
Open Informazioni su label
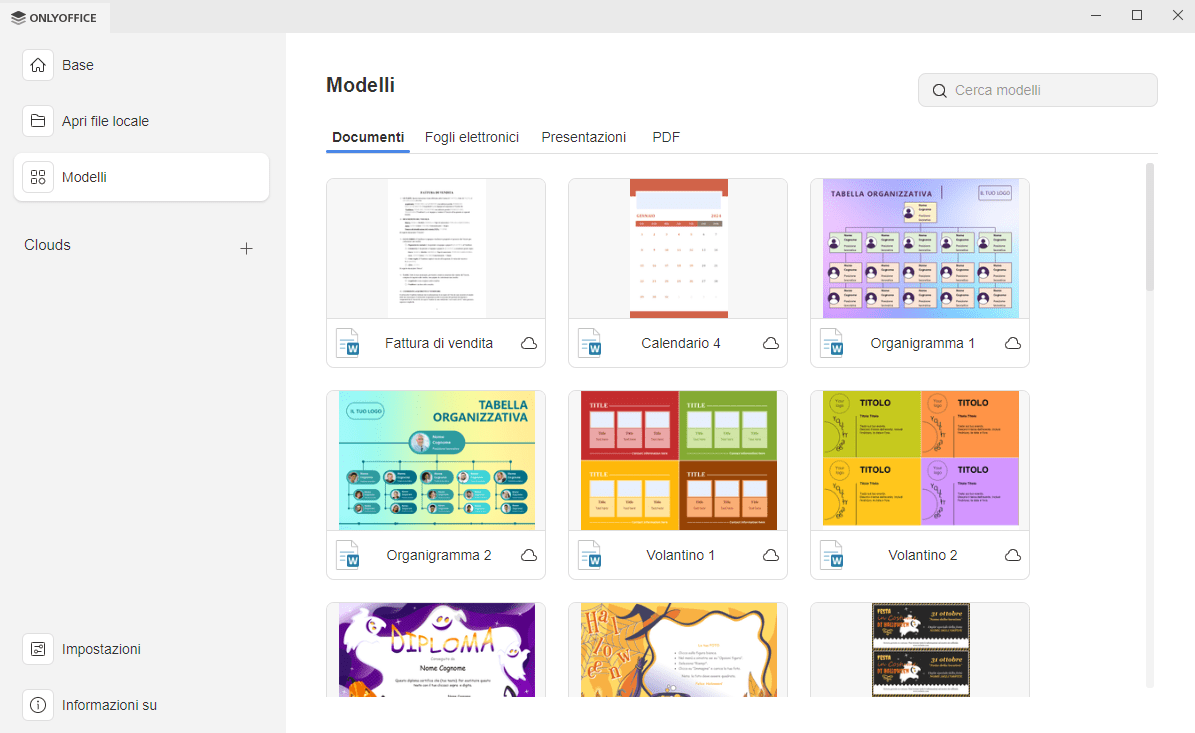(109, 705)
